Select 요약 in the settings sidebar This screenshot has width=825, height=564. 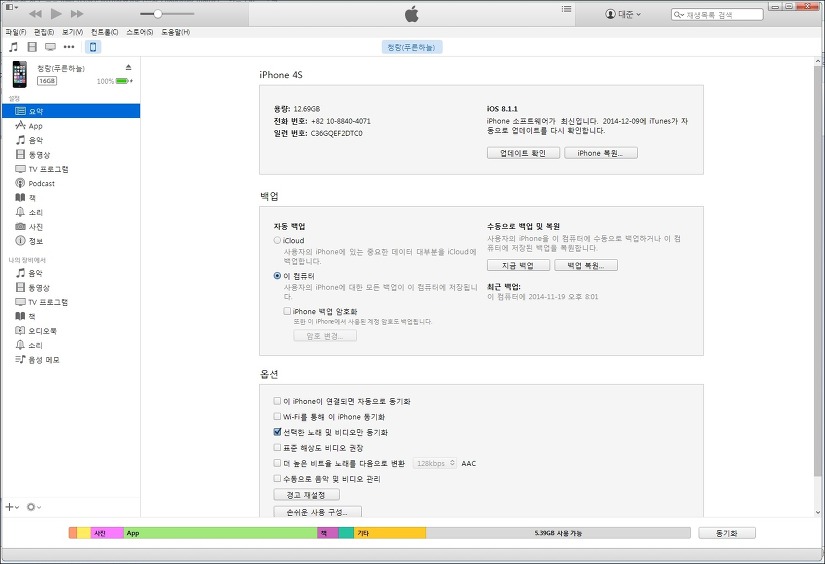pos(71,111)
